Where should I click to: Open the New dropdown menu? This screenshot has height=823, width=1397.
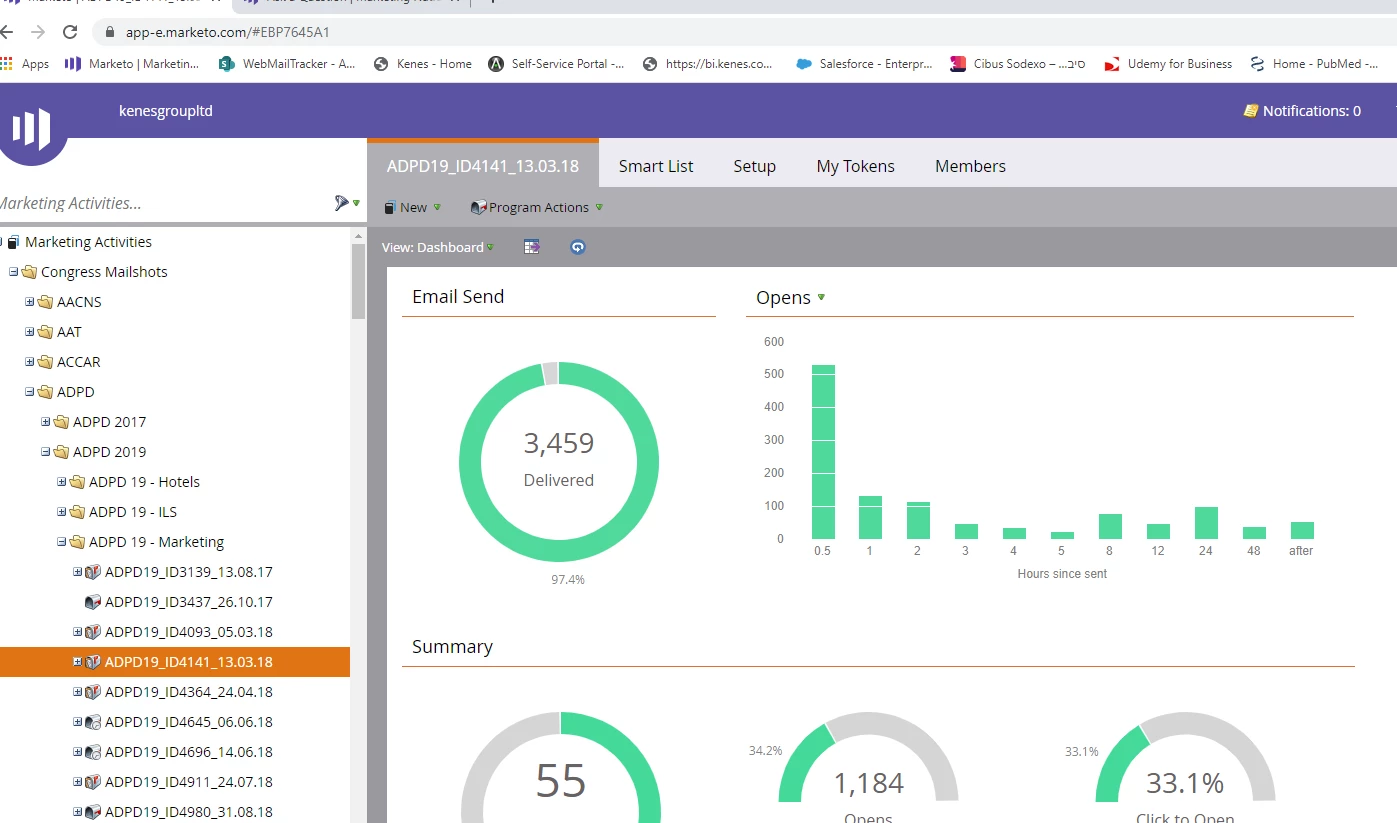(412, 207)
